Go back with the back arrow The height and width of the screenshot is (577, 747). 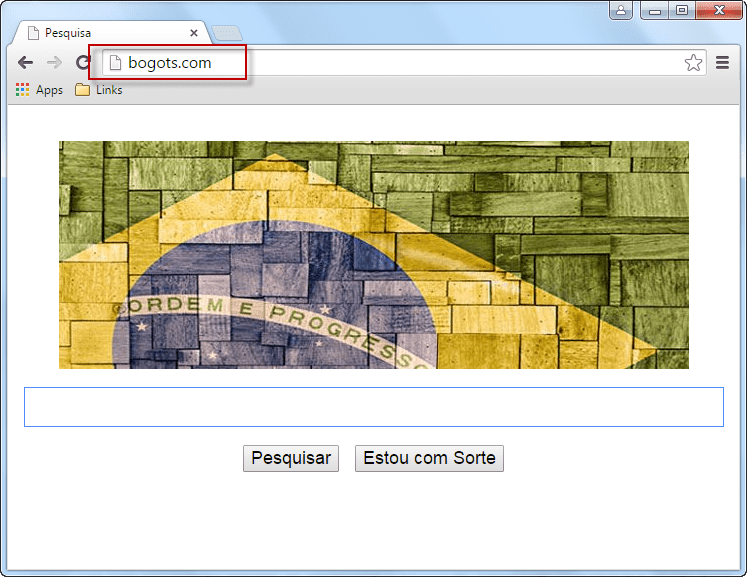(x=25, y=62)
